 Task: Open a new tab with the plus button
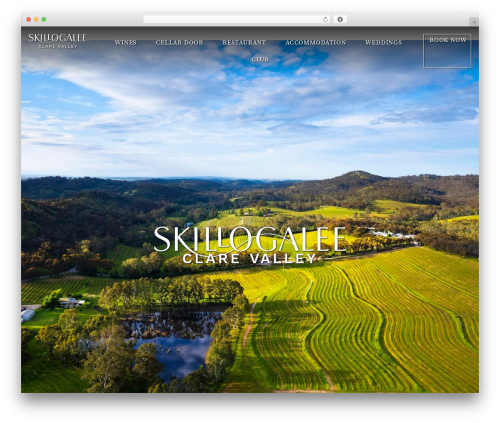474,22
